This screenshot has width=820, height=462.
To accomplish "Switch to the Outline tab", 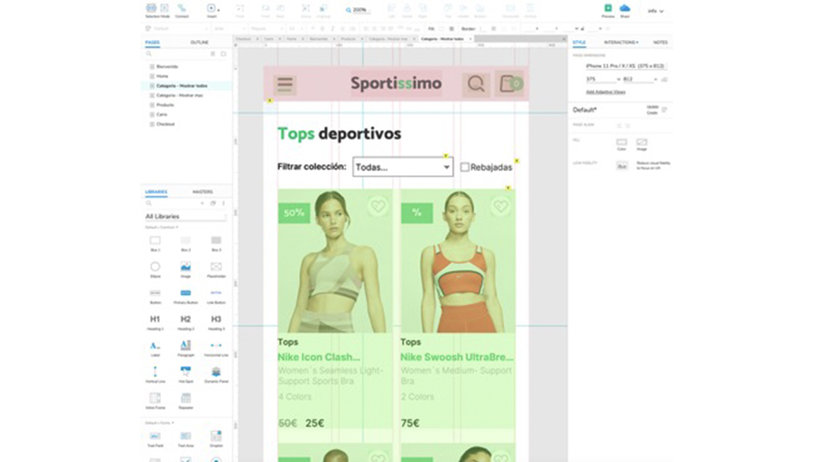I will pyautogui.click(x=200, y=42).
